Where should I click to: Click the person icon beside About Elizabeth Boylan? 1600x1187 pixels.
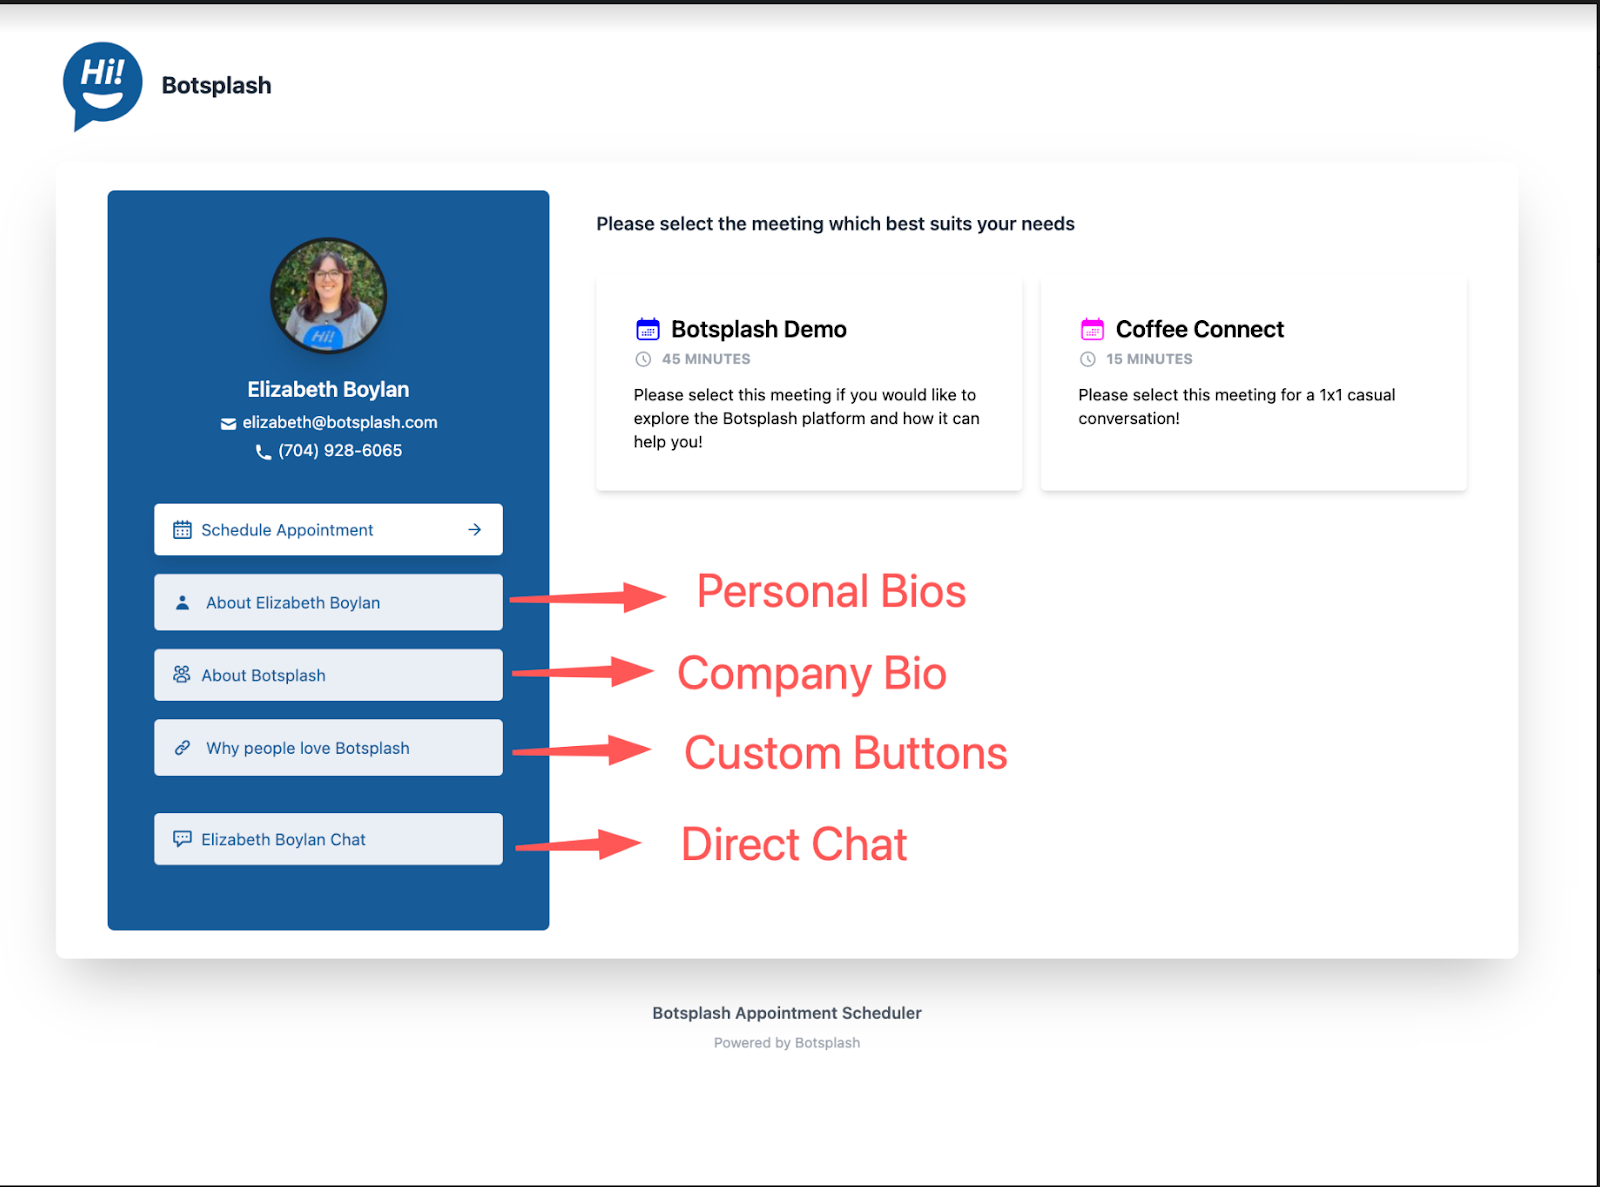(182, 602)
